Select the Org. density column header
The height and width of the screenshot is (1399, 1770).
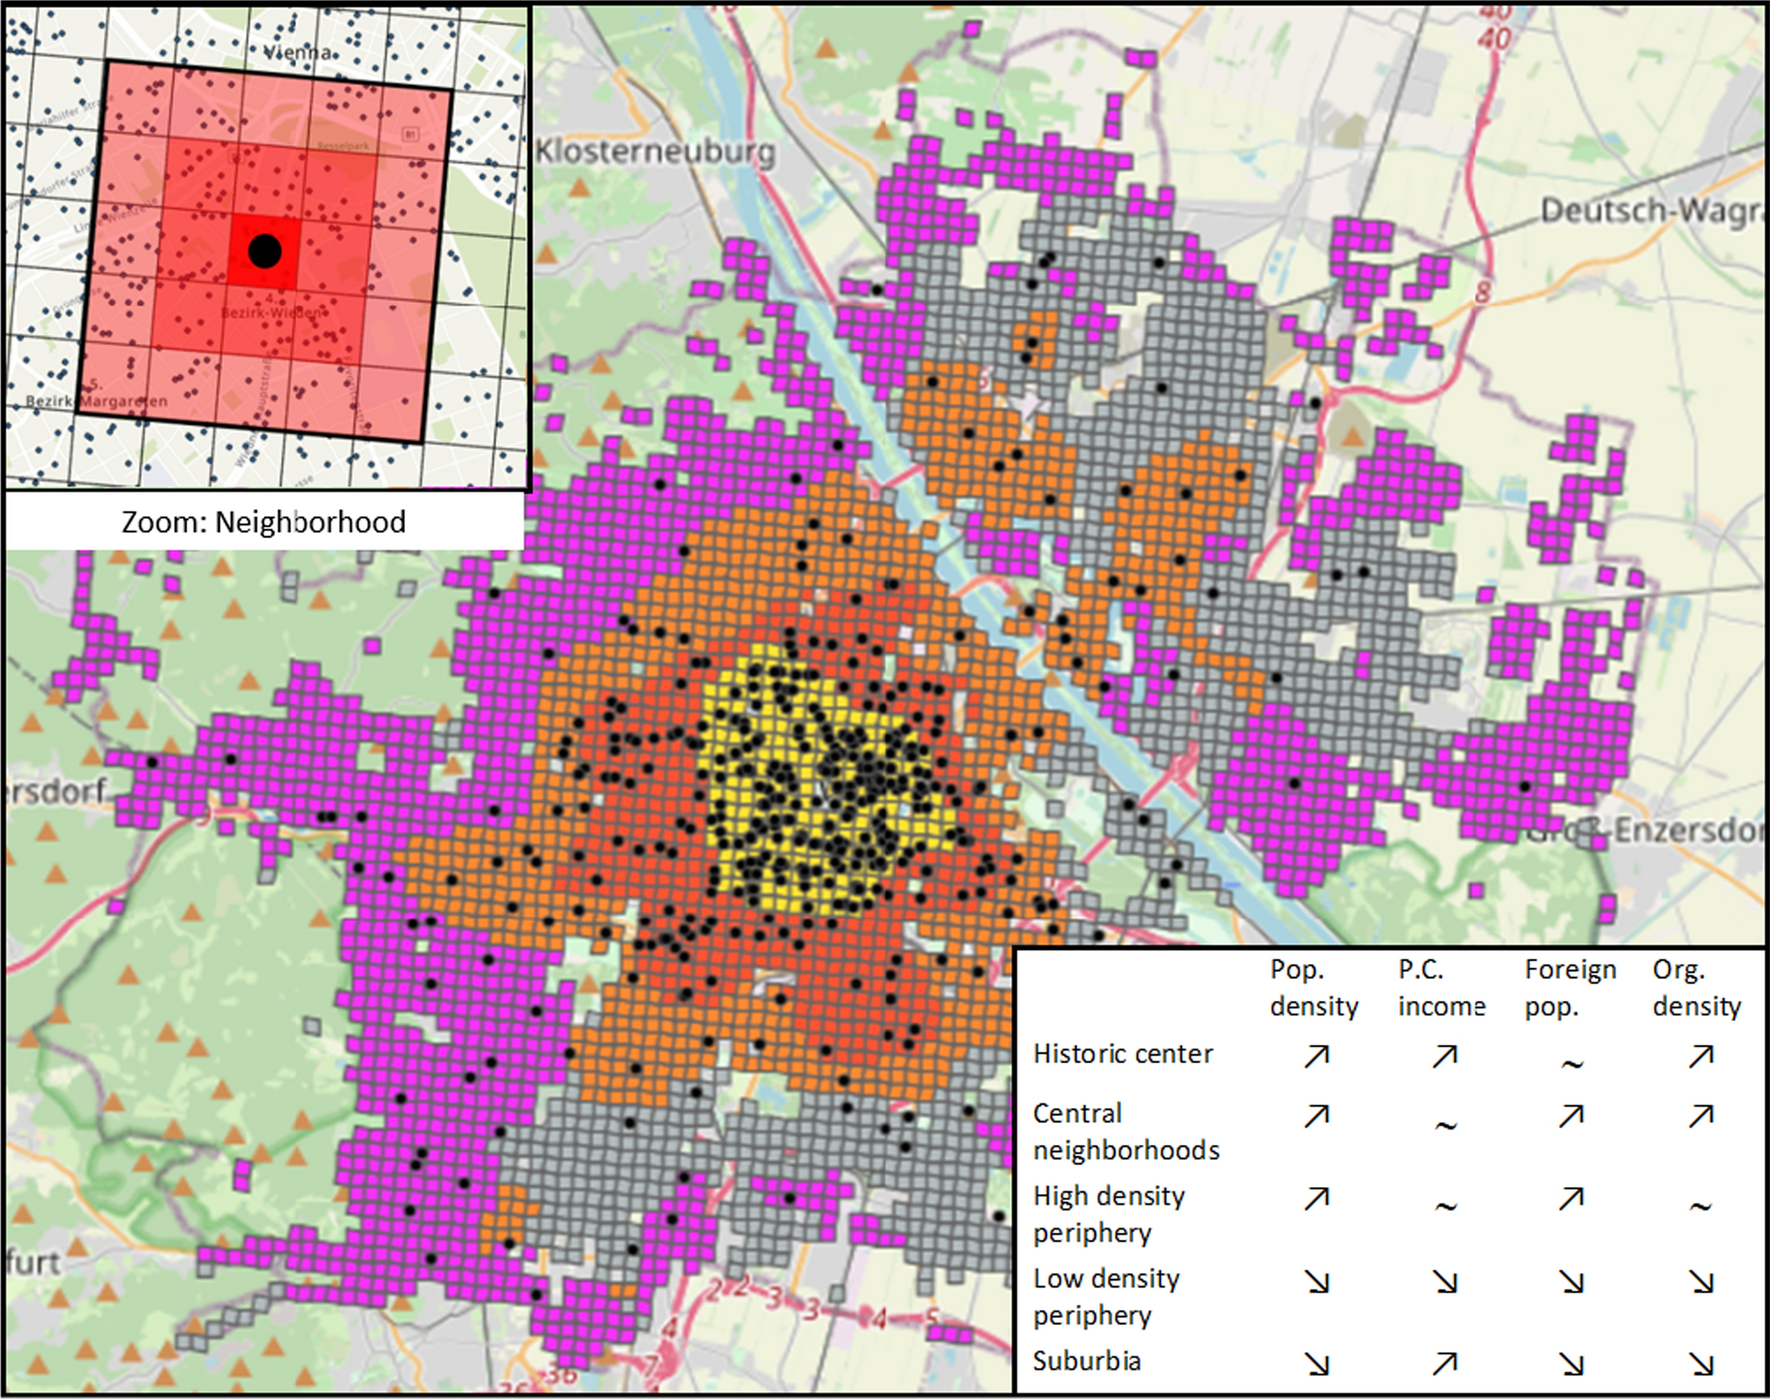coord(1696,988)
